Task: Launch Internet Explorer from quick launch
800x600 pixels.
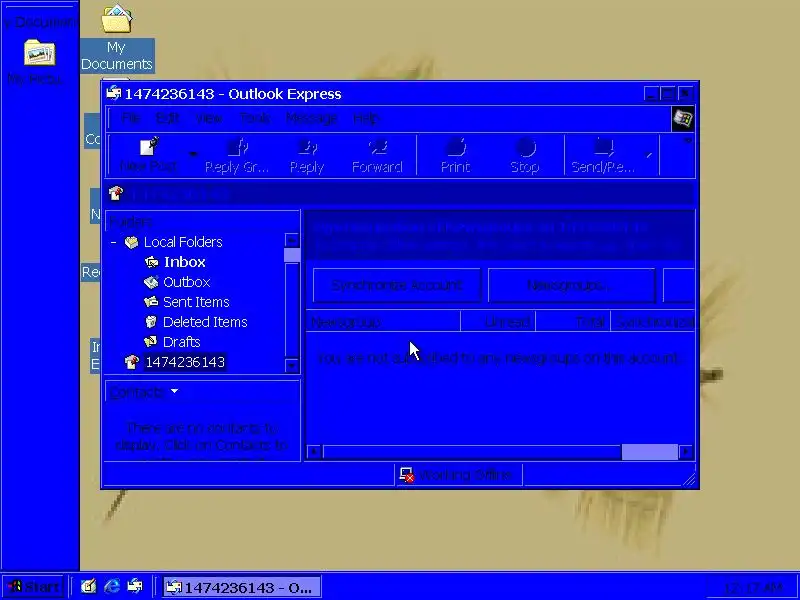Action: click(112, 587)
